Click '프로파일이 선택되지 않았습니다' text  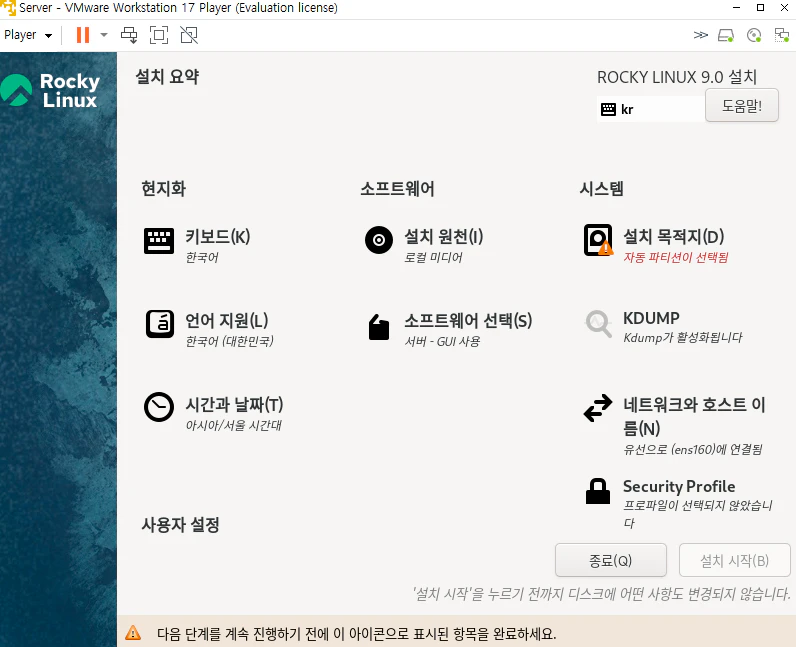tap(698, 514)
